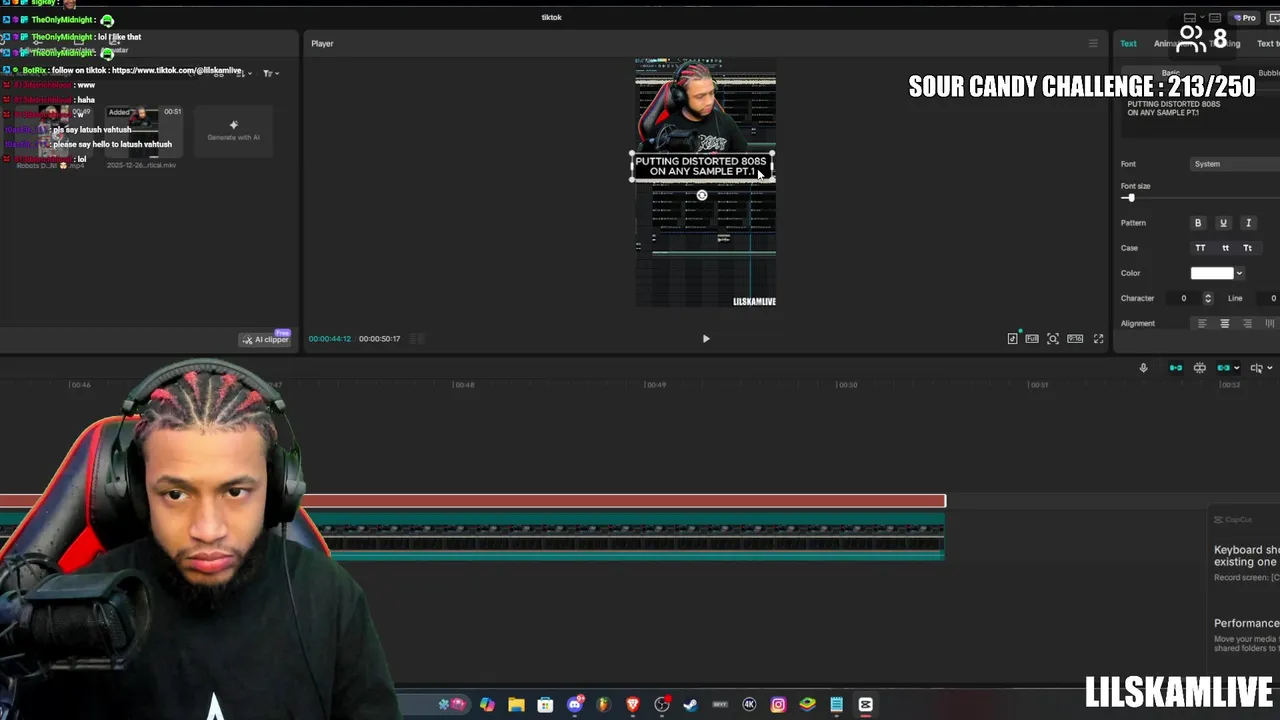
Task: Open the Player panel hamburger menu
Action: (1093, 44)
